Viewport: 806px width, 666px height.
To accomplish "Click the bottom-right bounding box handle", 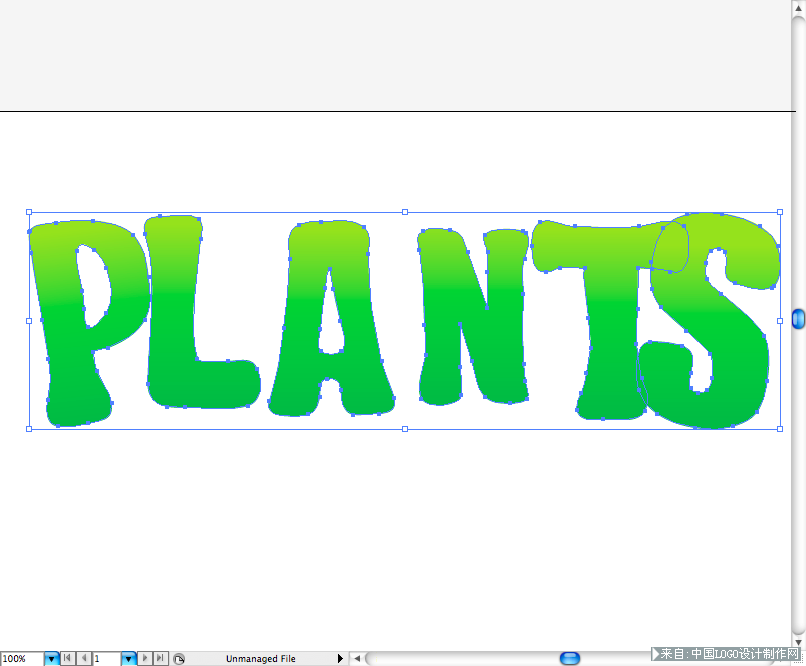I will 780,429.
